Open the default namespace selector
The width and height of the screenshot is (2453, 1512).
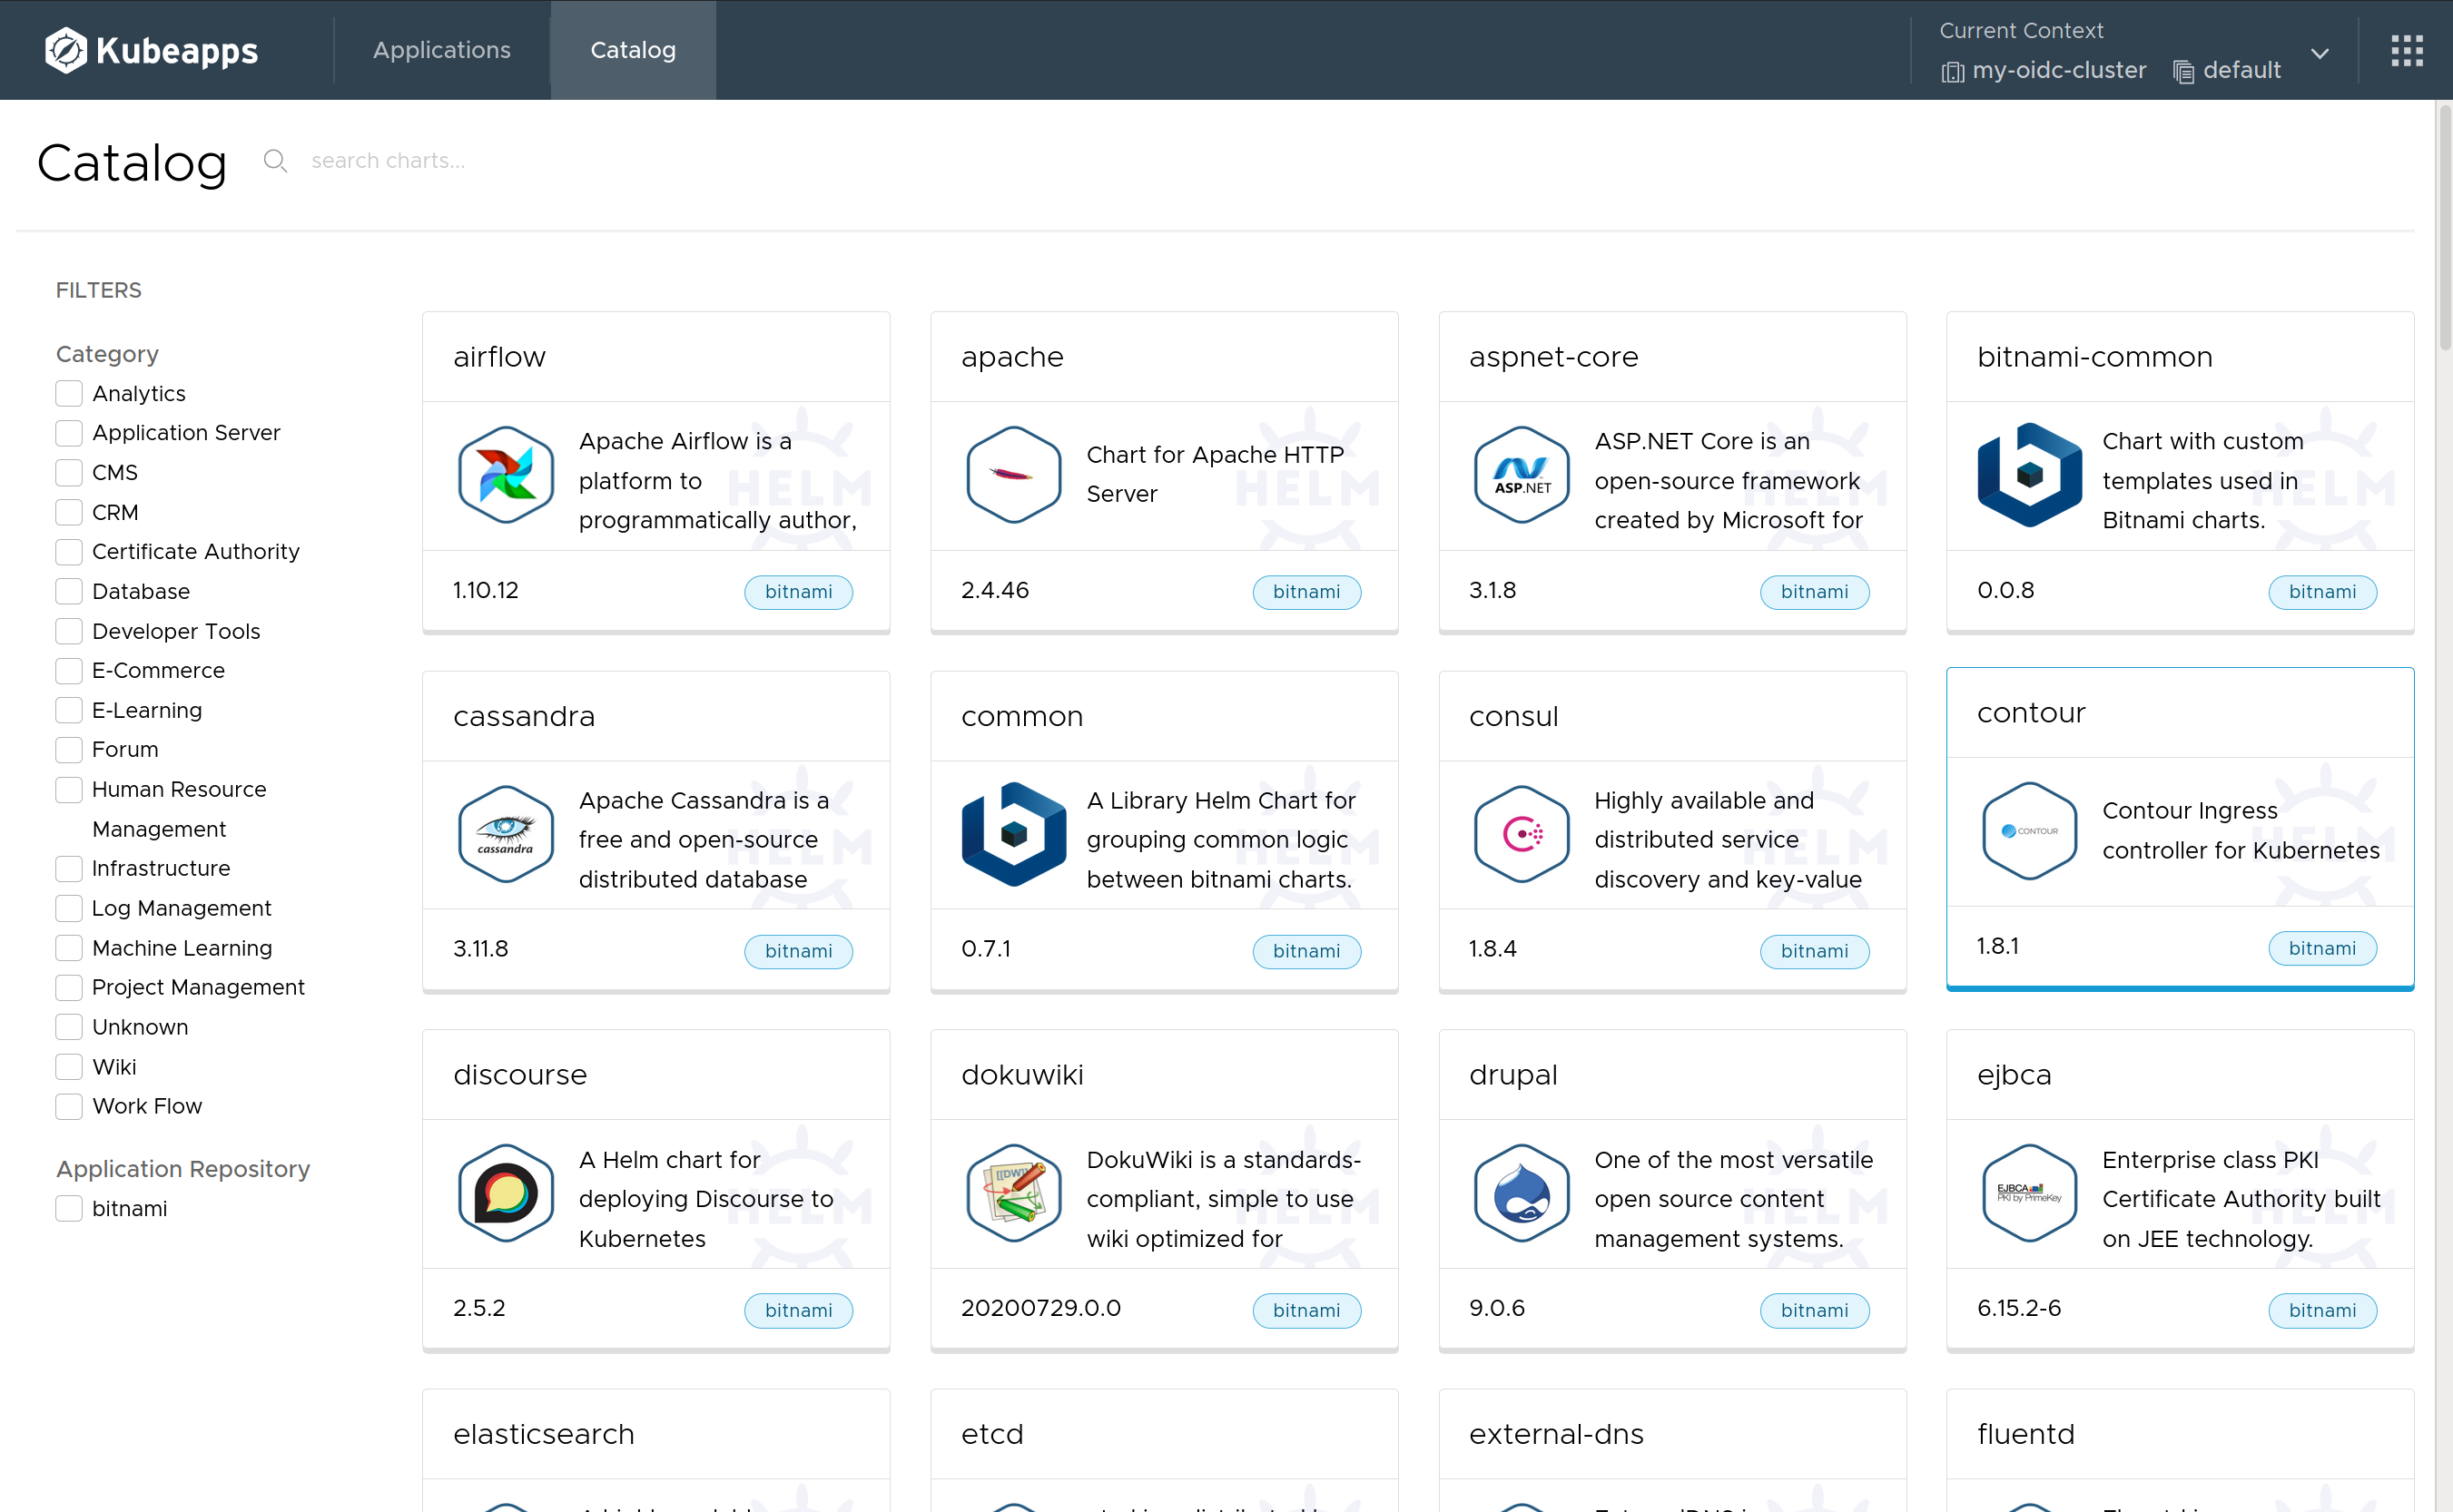(2228, 71)
